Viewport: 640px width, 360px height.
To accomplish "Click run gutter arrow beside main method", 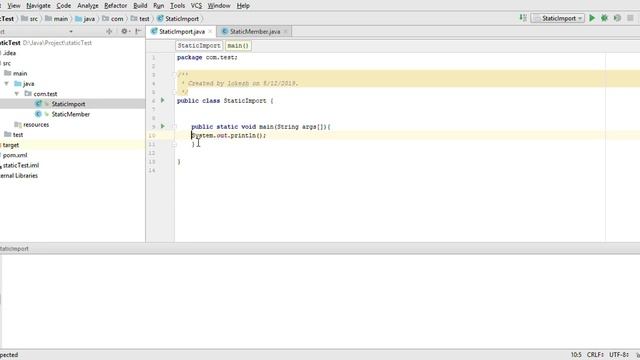I will click(162, 127).
